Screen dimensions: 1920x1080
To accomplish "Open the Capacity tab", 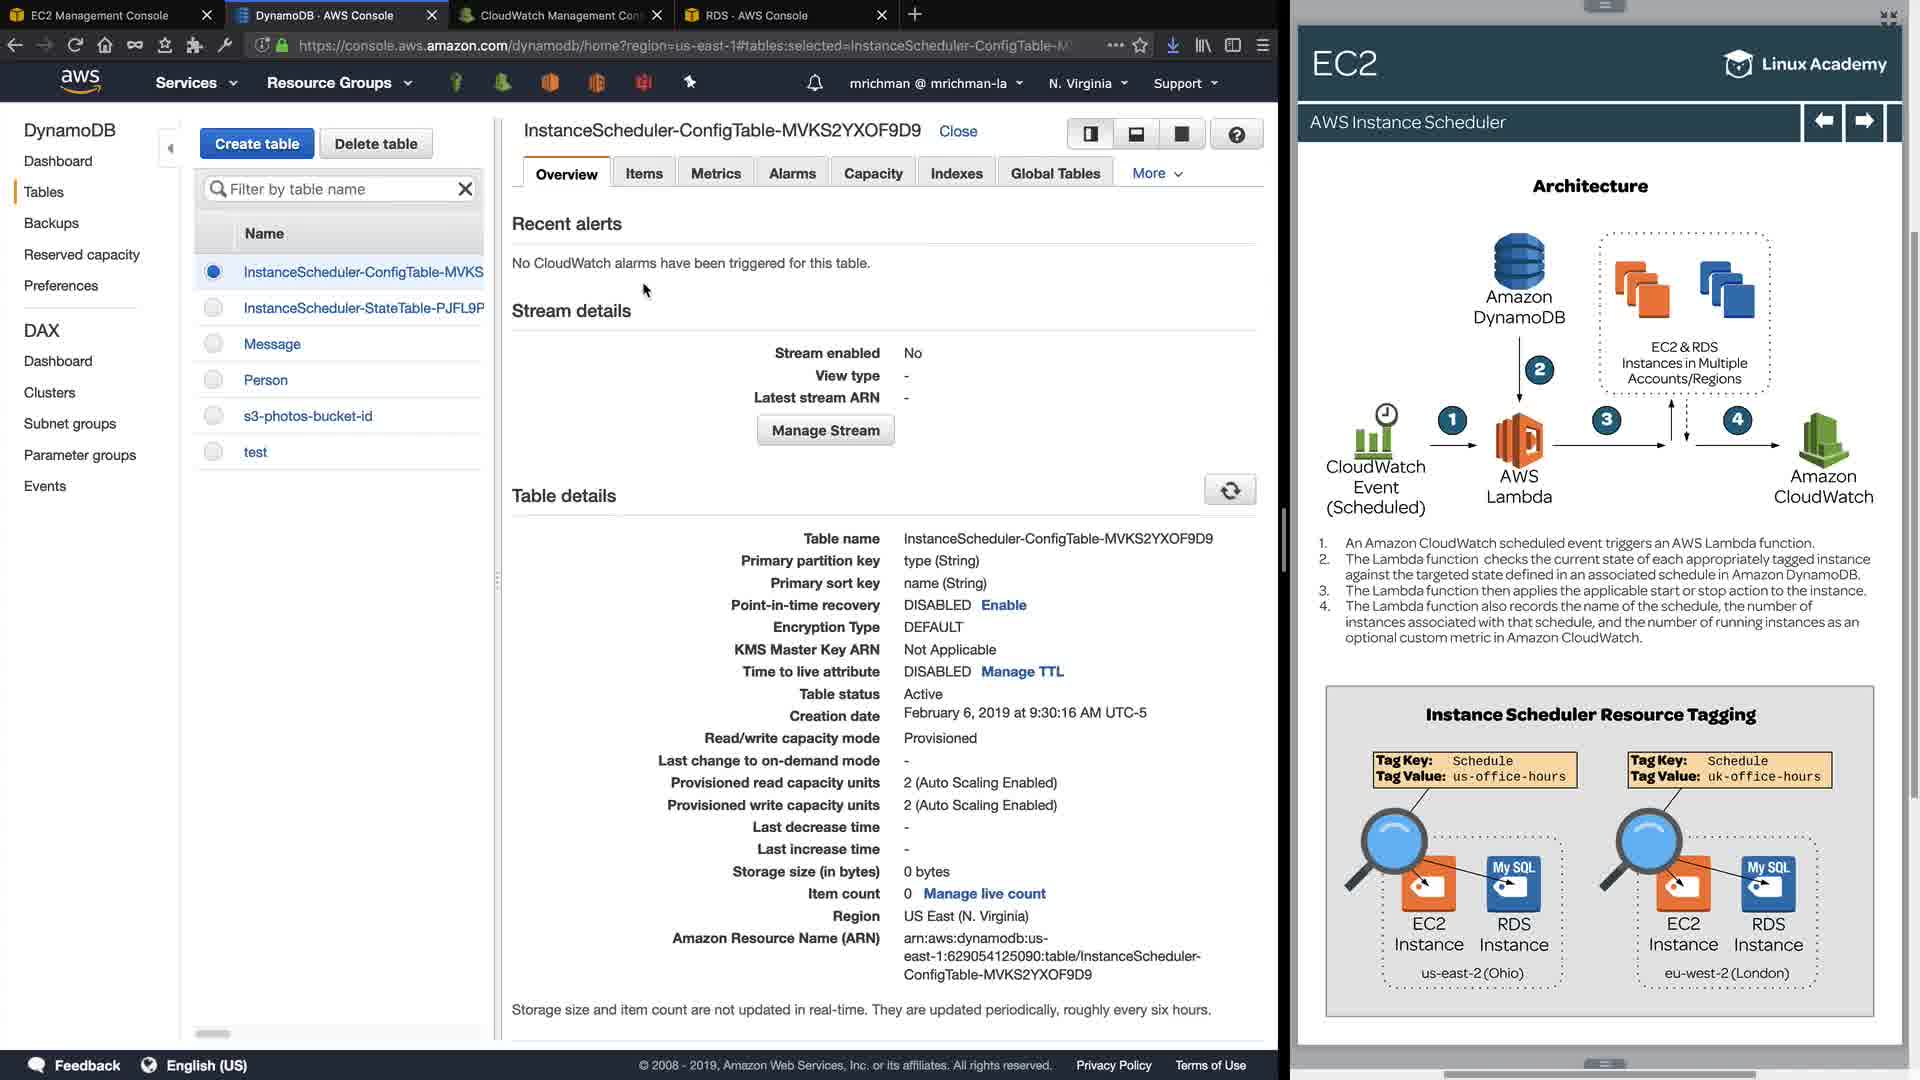I will (x=872, y=173).
